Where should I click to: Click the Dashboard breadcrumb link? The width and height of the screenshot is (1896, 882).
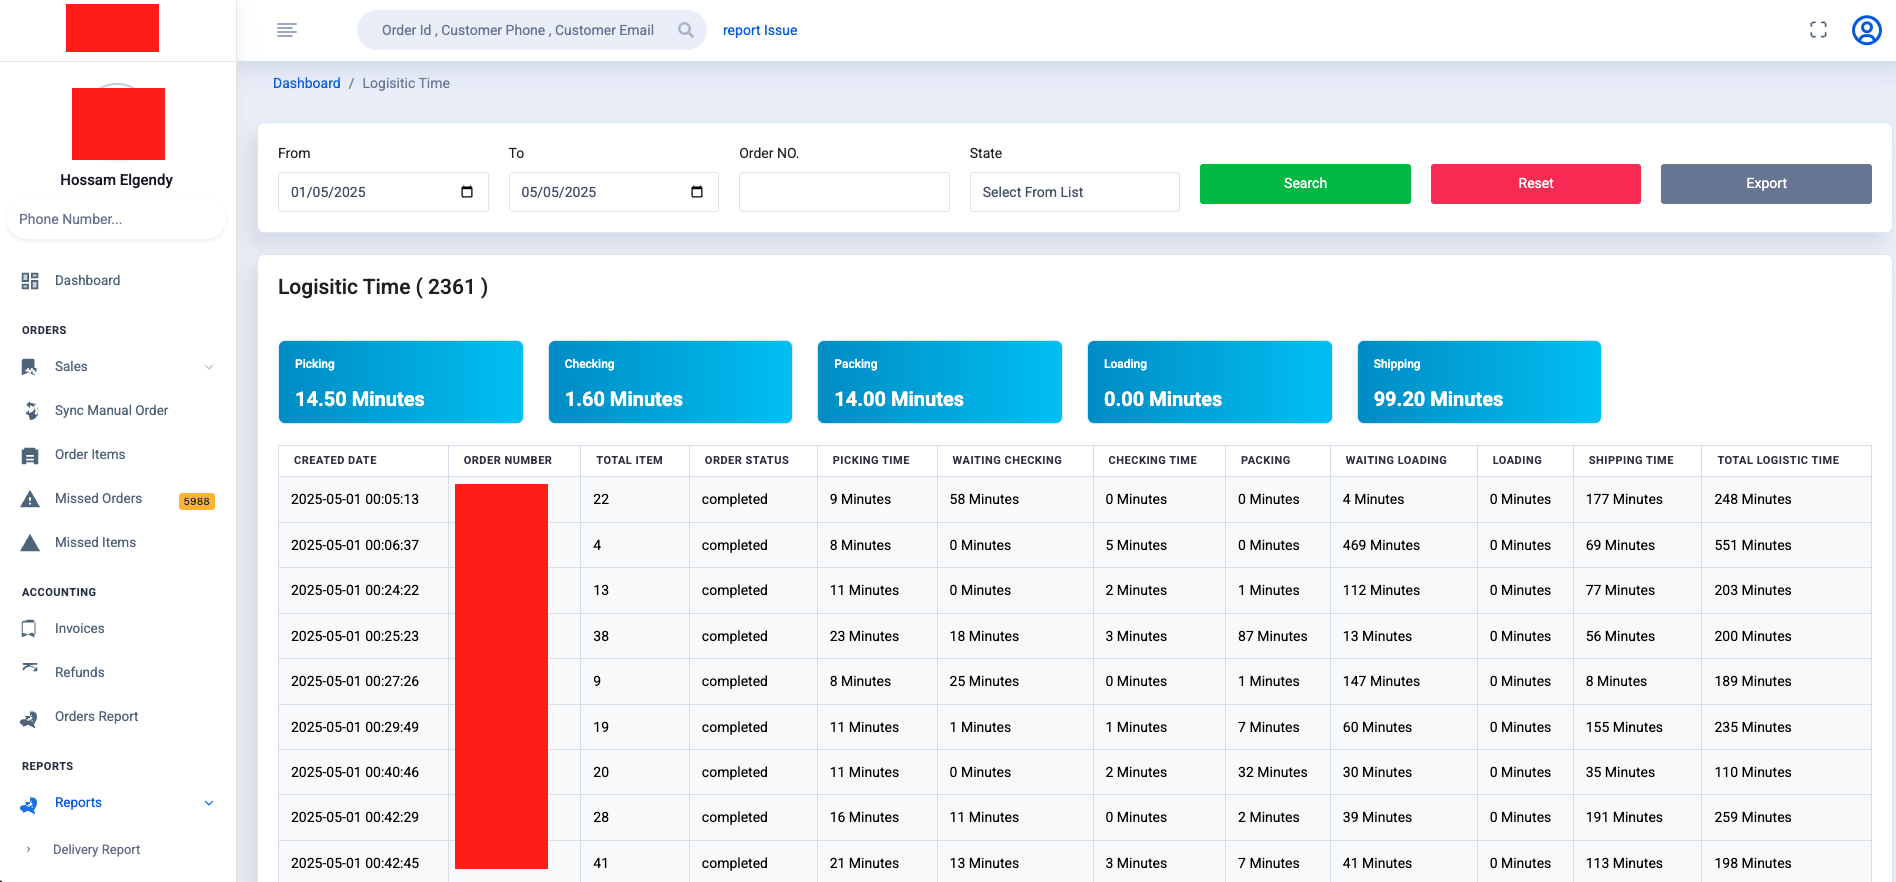point(306,83)
